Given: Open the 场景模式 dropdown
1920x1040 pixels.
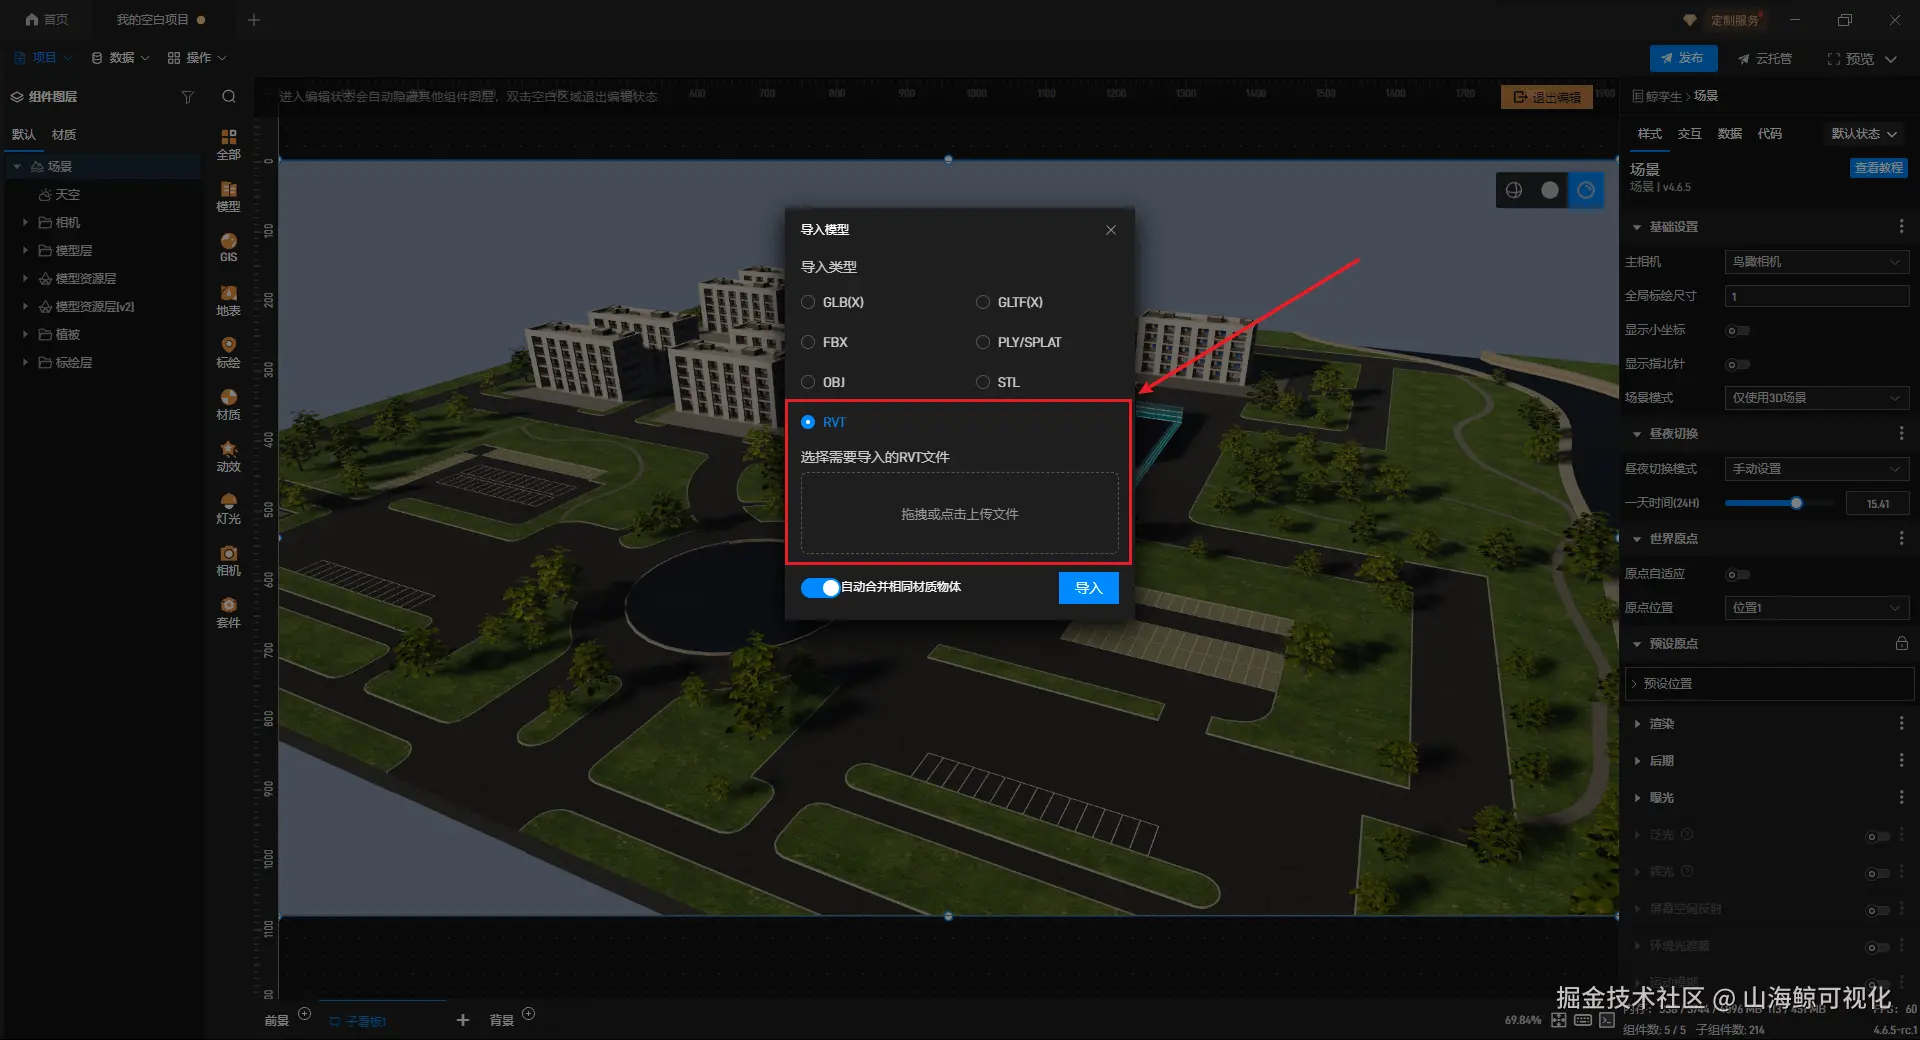Looking at the screenshot, I should coord(1817,398).
